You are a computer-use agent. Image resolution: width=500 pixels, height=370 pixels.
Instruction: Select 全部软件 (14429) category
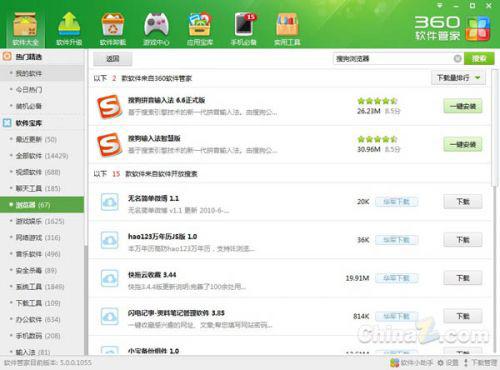point(42,156)
